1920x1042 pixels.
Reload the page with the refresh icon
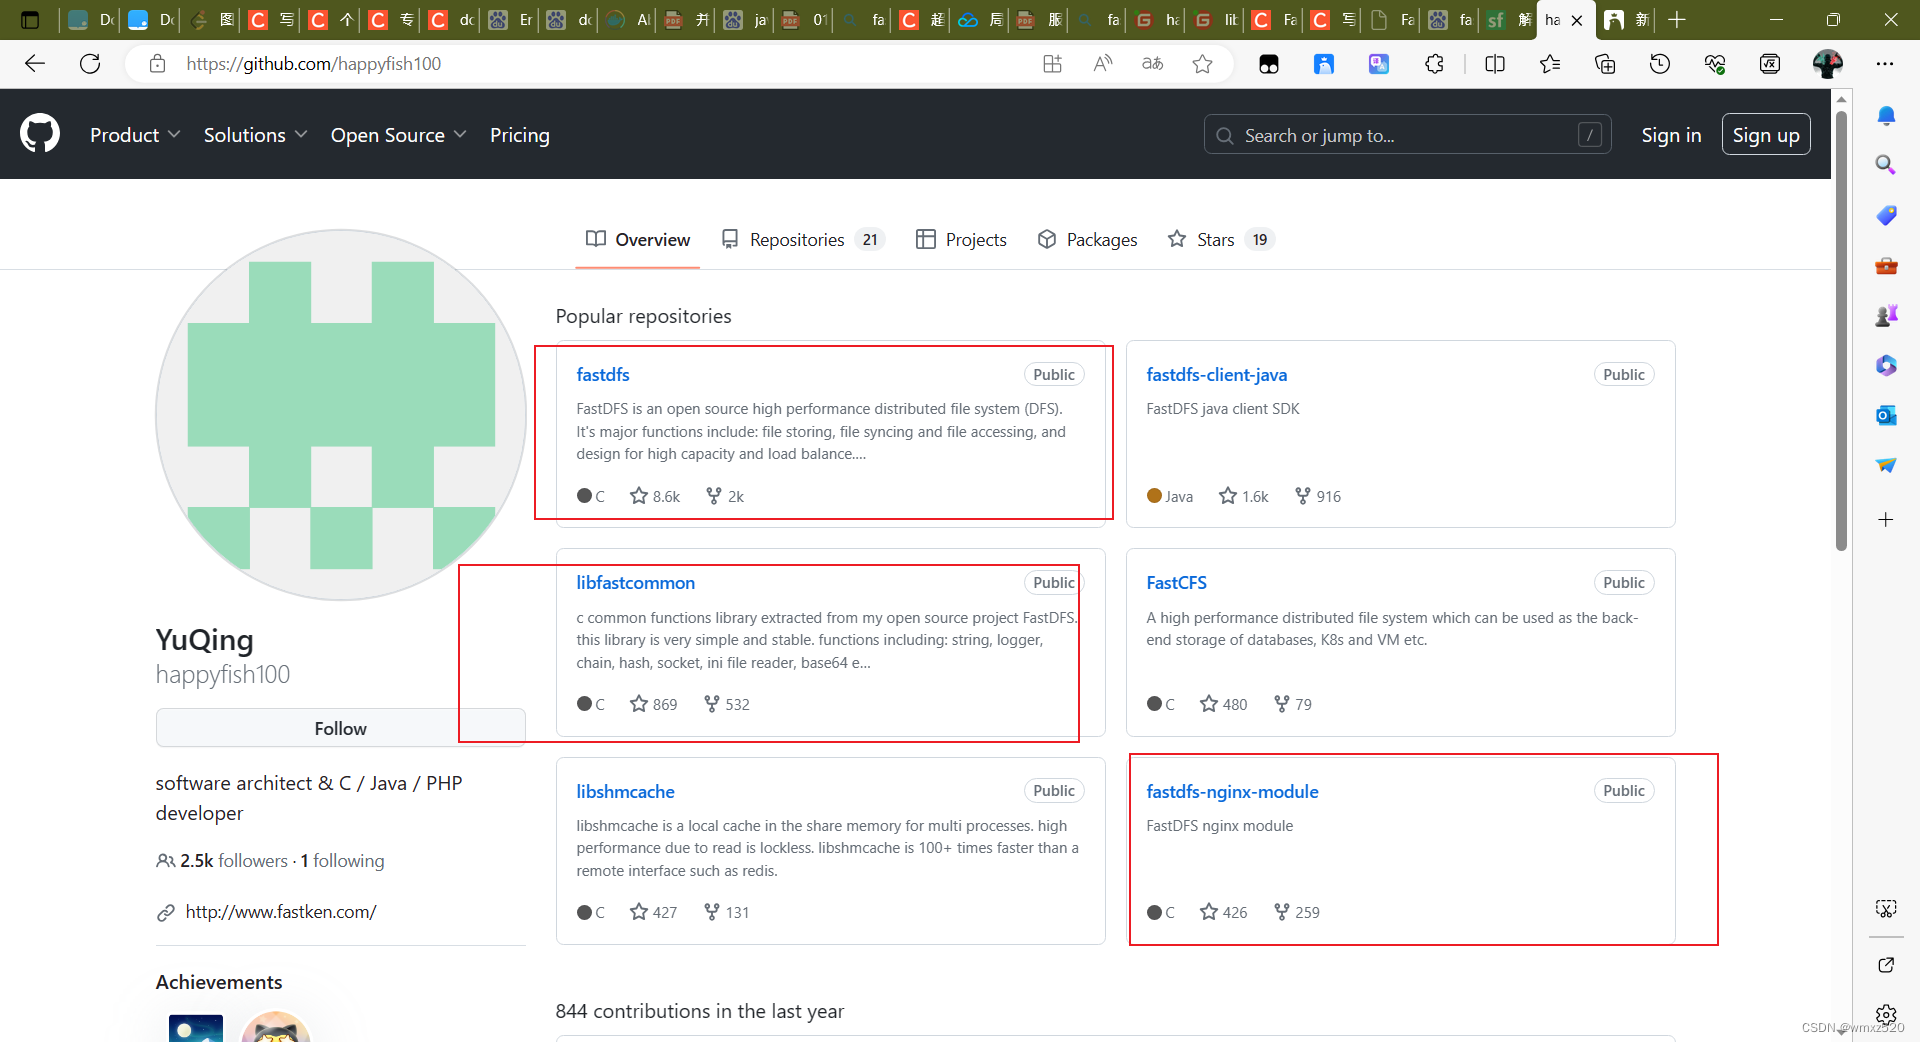(x=90, y=64)
